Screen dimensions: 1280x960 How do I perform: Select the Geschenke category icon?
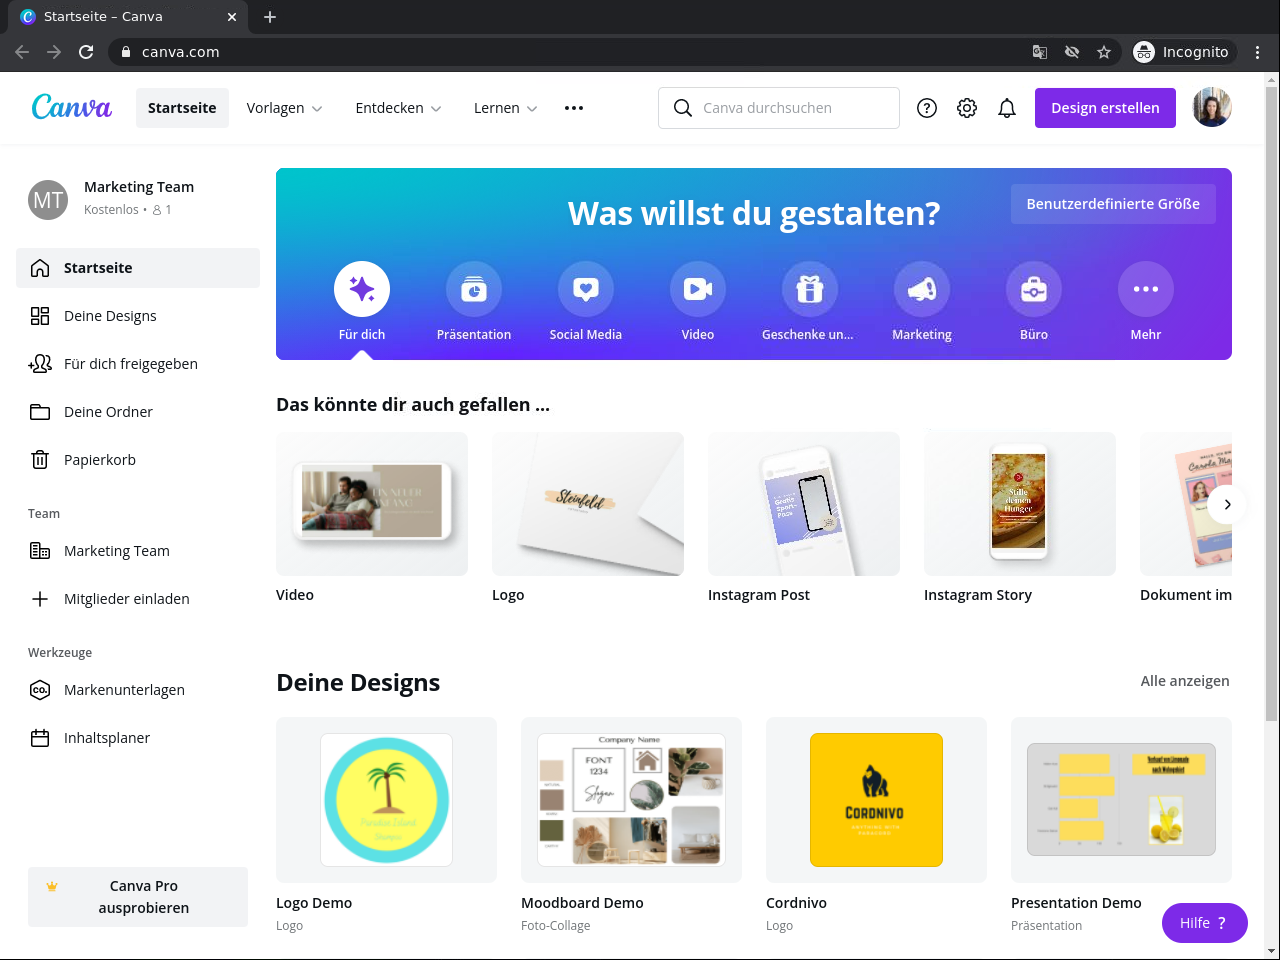[x=810, y=289]
